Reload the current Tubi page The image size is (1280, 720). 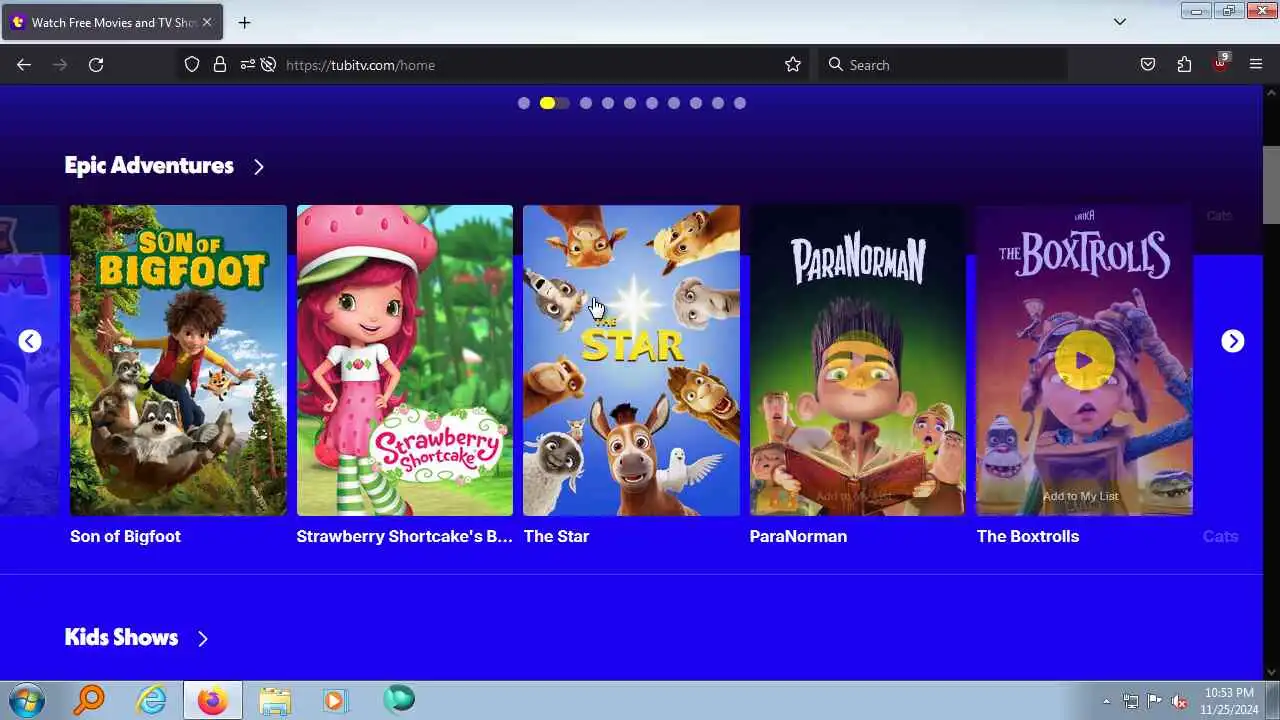(x=96, y=65)
